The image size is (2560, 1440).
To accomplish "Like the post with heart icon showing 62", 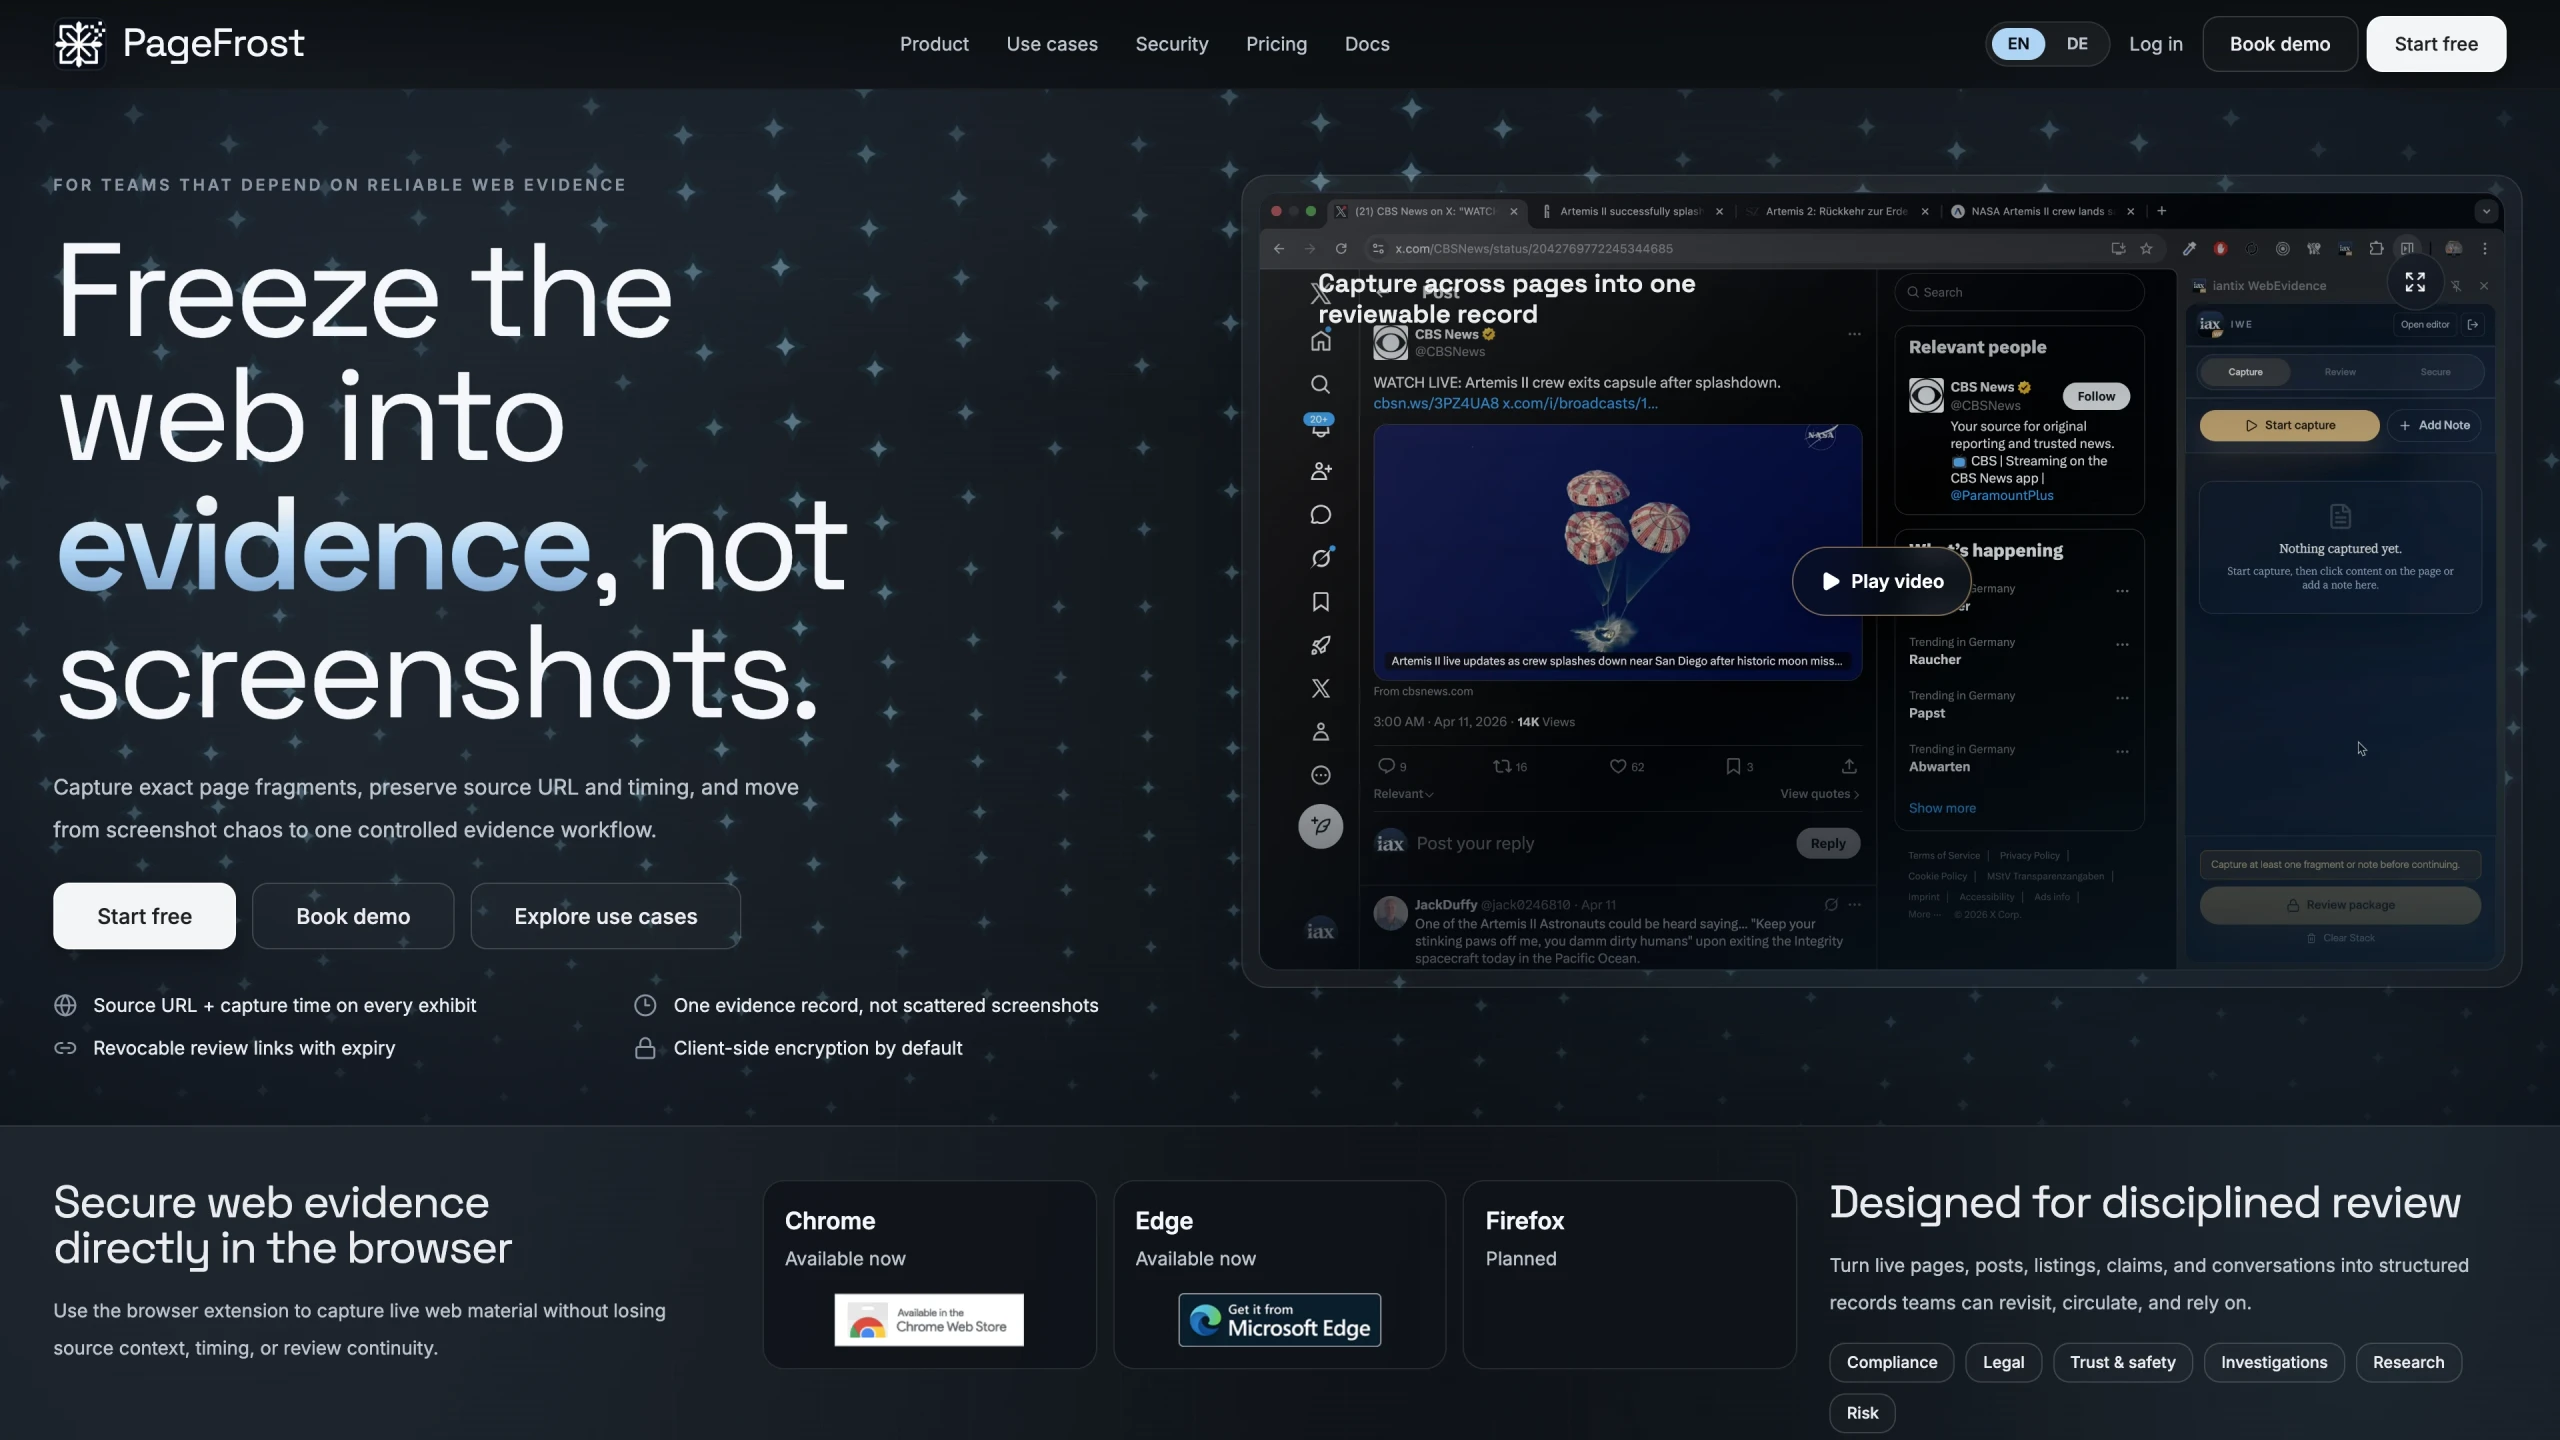I will point(1626,766).
